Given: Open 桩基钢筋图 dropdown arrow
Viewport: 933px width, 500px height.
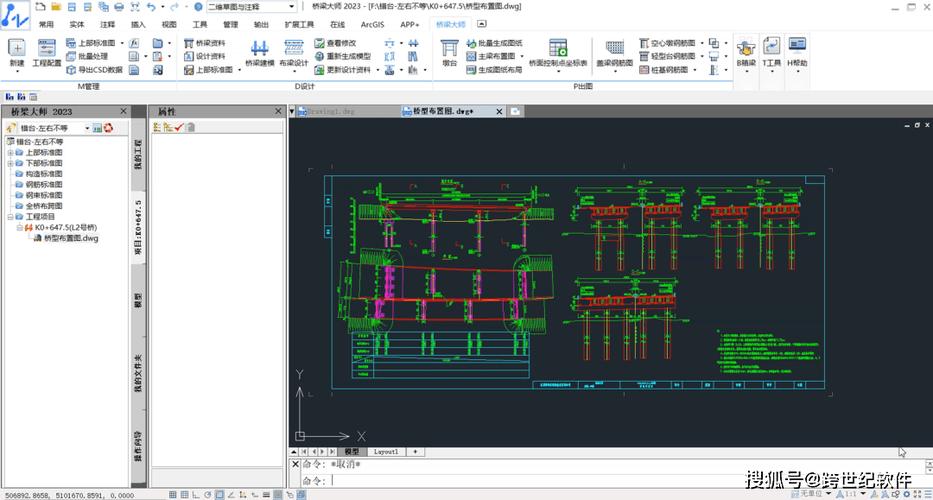Looking at the screenshot, I should 694,70.
